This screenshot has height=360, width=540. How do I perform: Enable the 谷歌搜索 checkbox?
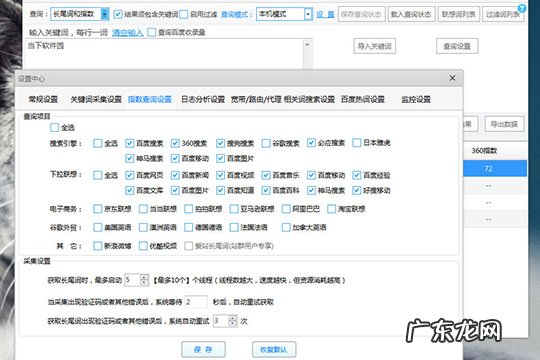266,143
